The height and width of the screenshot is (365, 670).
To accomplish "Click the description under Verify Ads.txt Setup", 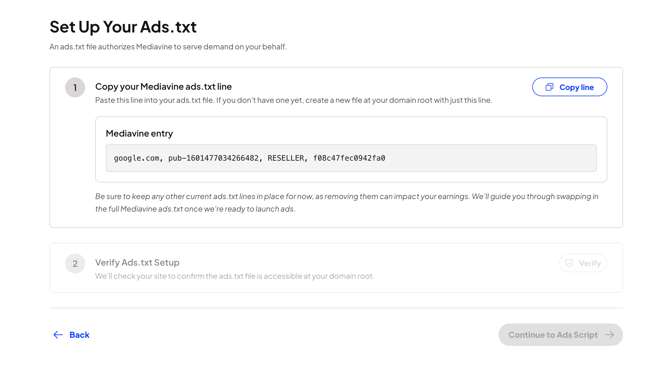I will (235, 276).
